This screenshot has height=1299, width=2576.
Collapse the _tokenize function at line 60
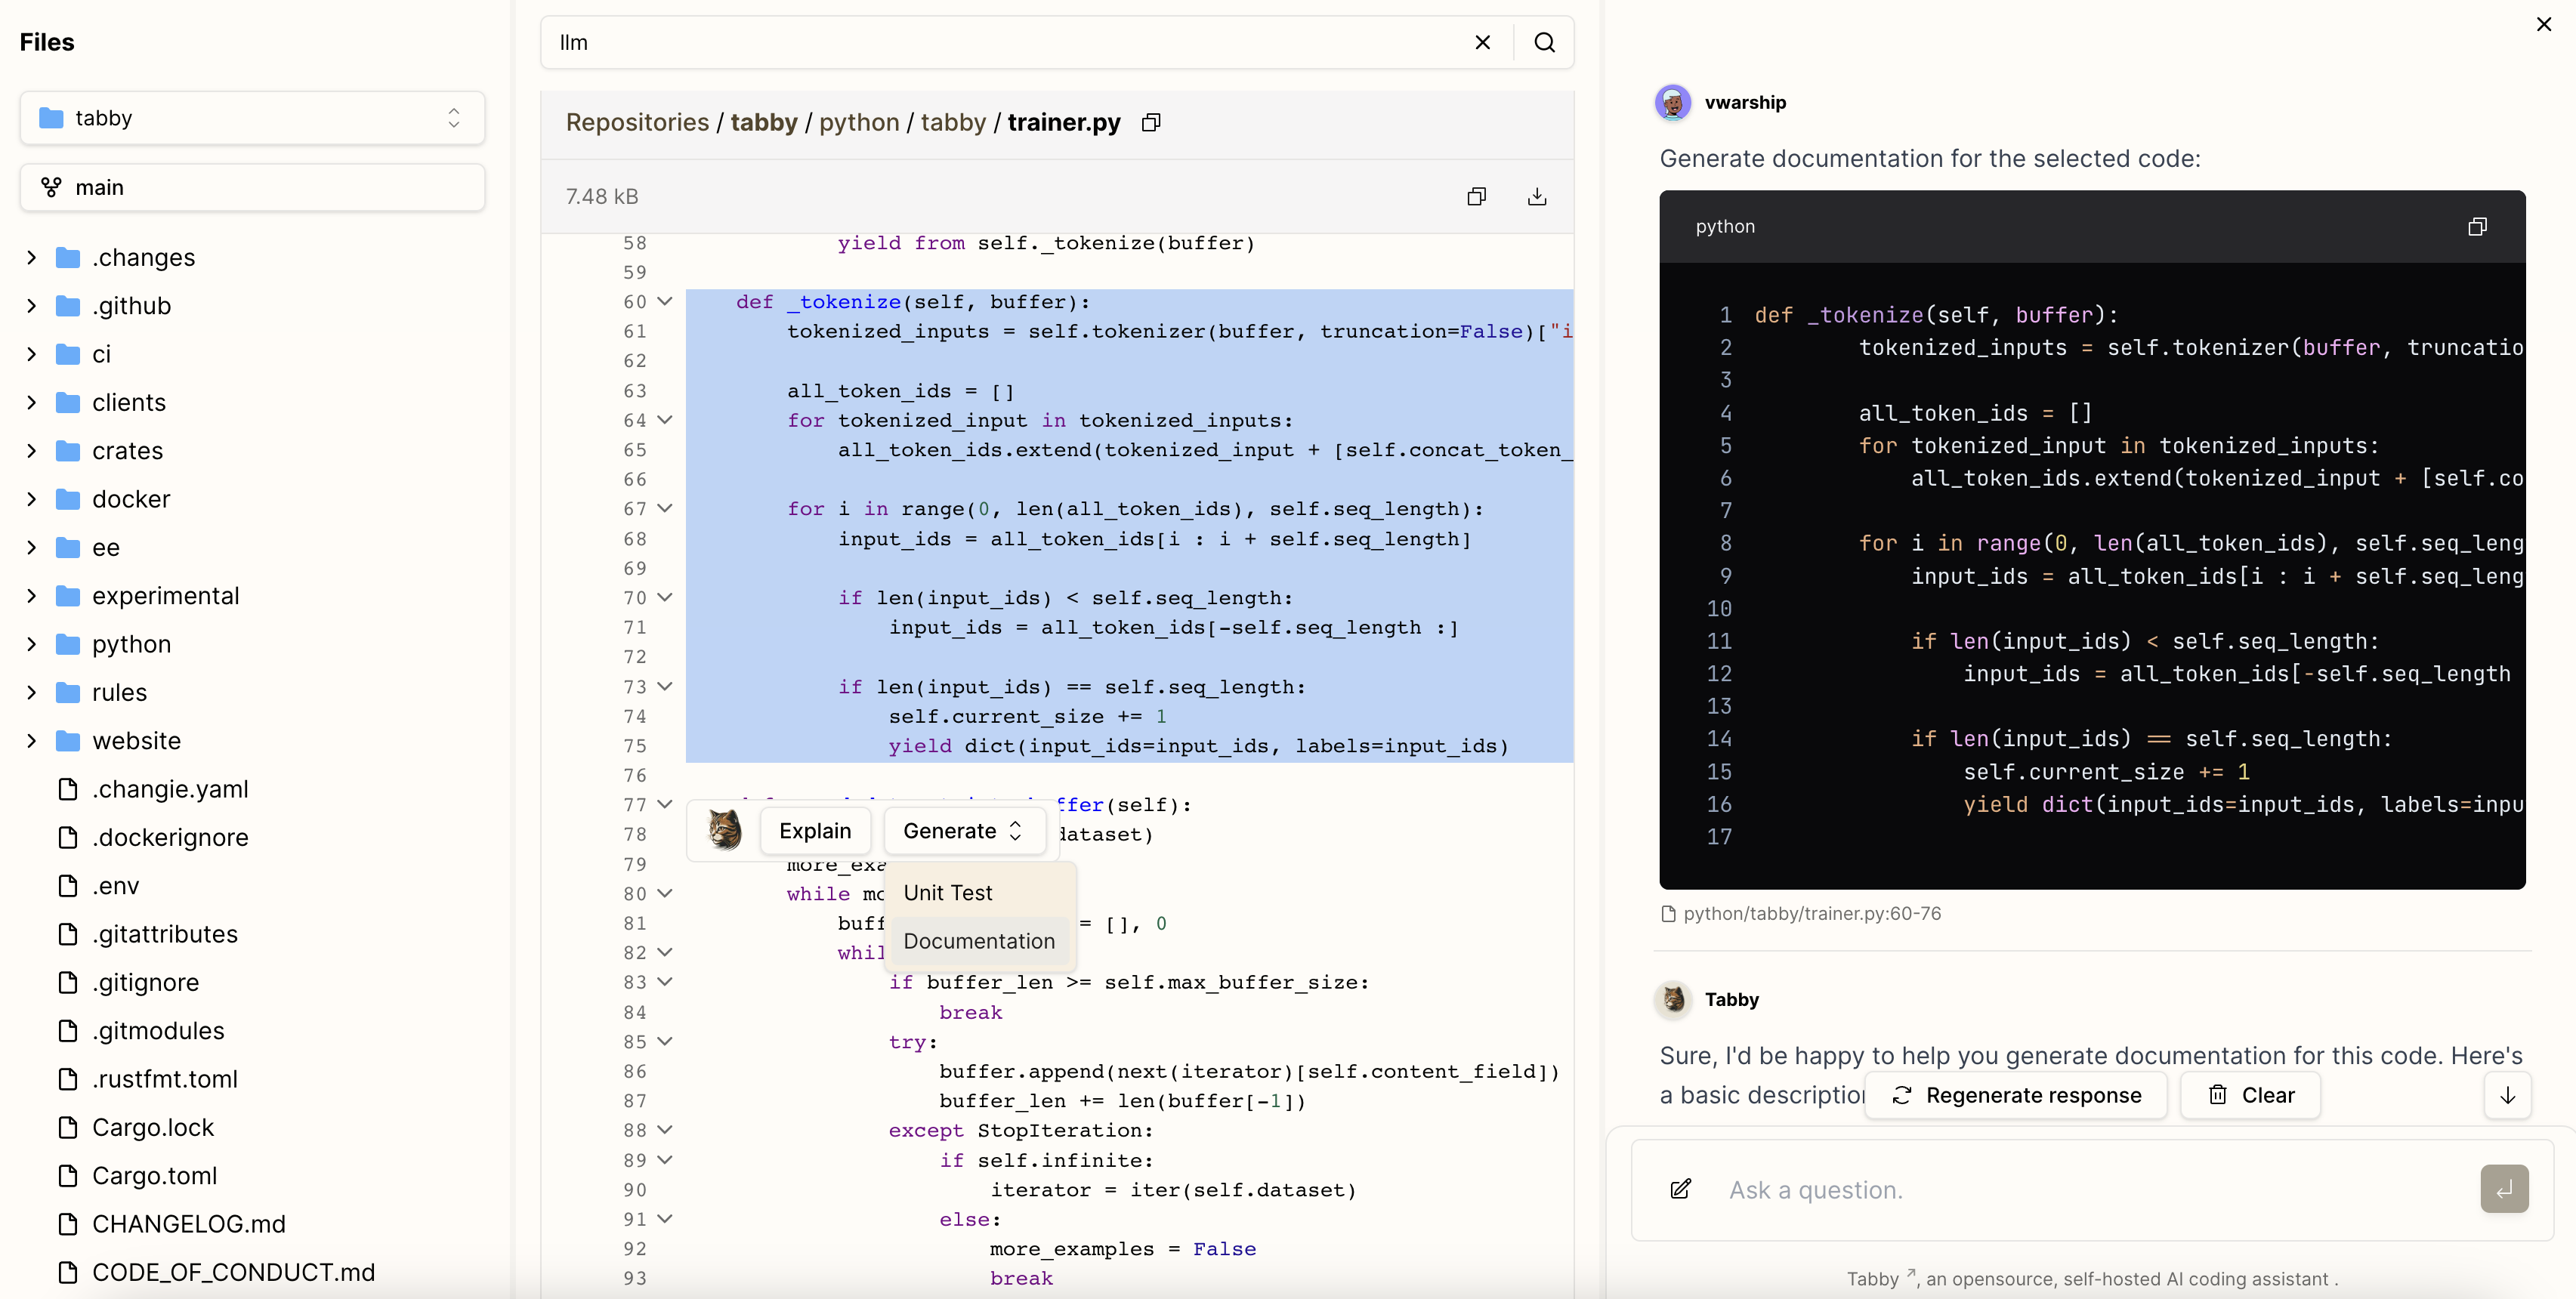point(665,301)
